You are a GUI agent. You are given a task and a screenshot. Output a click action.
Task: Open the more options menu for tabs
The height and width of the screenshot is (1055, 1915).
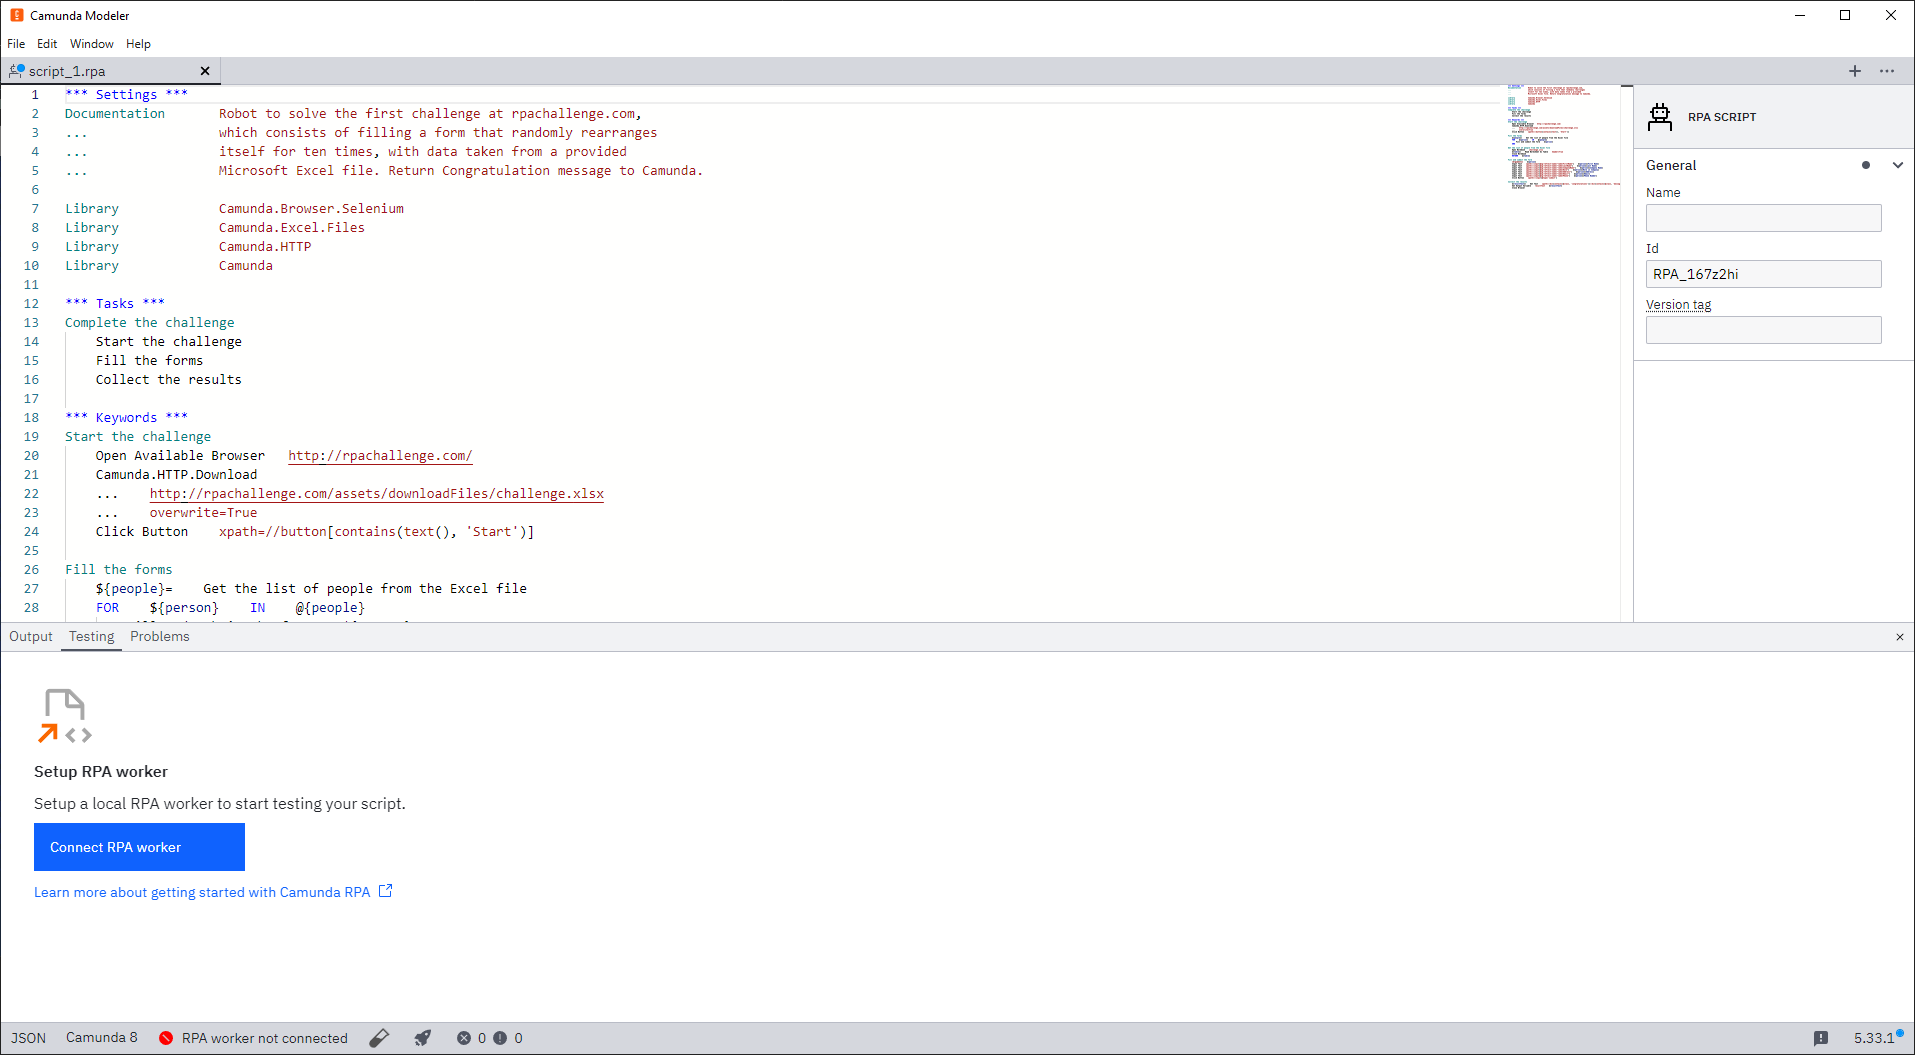point(1889,71)
